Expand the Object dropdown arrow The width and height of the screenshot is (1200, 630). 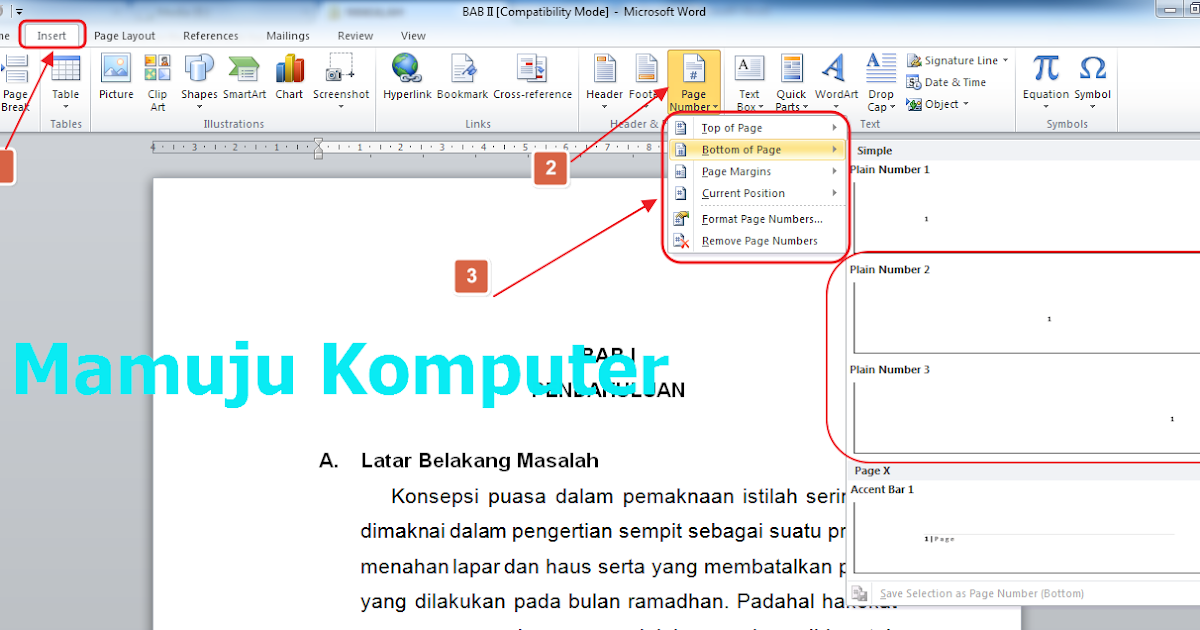tap(967, 104)
